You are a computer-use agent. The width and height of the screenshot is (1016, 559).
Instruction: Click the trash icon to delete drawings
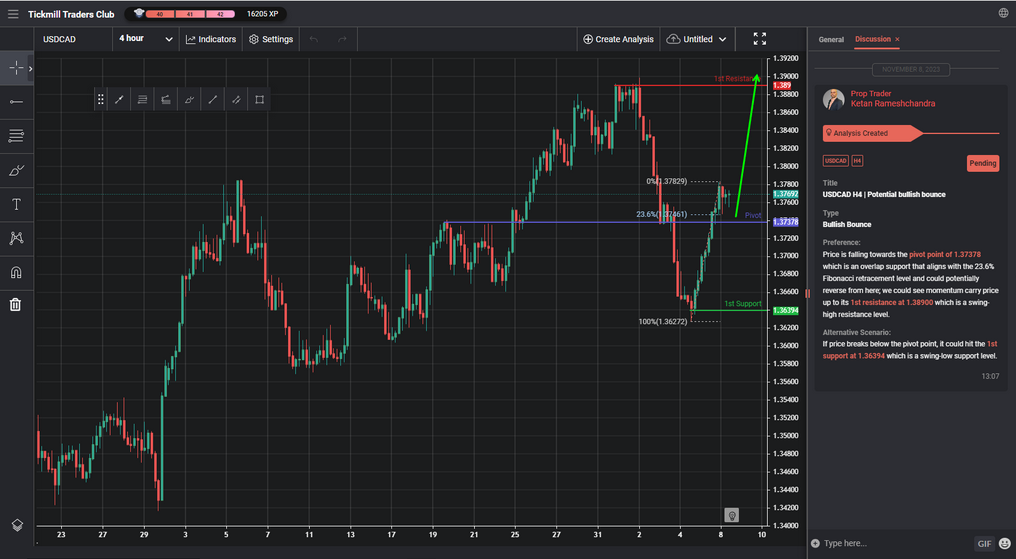tap(16, 304)
